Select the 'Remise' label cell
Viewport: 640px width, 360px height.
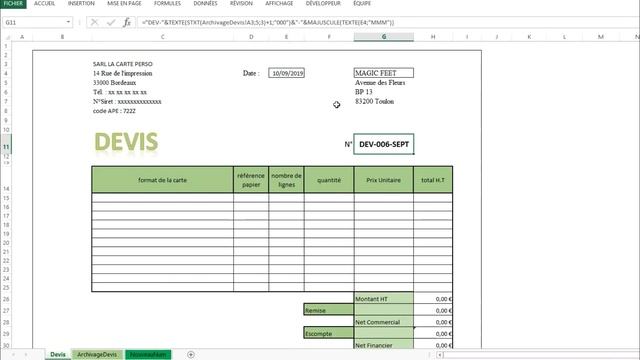point(329,310)
